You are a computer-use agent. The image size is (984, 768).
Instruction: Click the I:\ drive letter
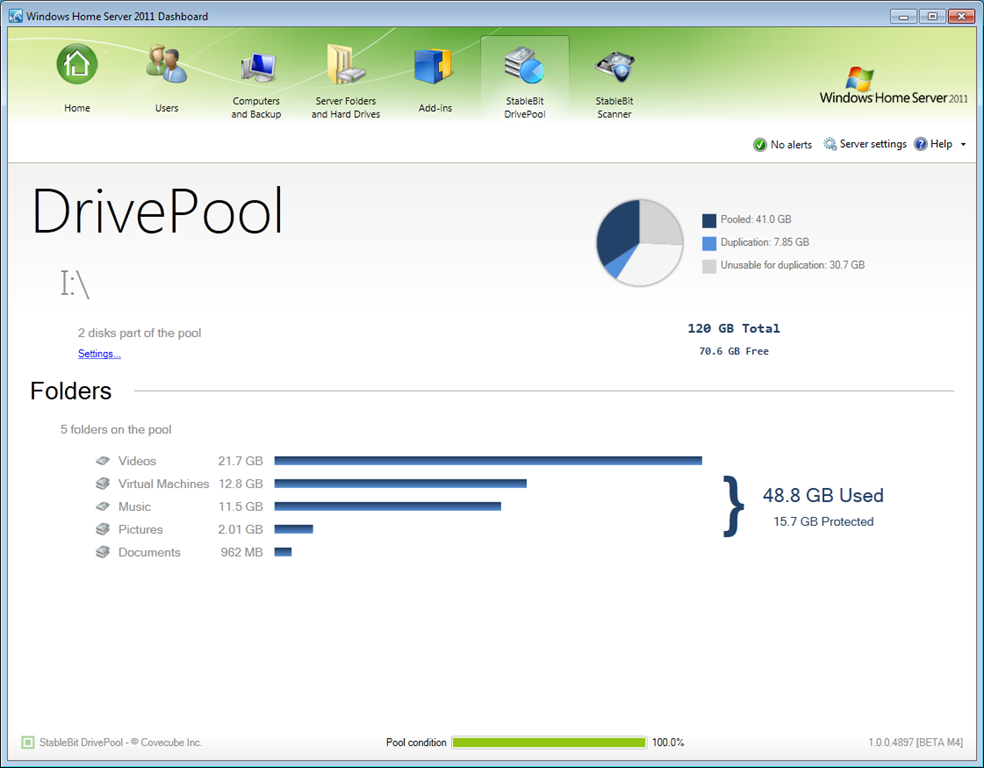[75, 284]
